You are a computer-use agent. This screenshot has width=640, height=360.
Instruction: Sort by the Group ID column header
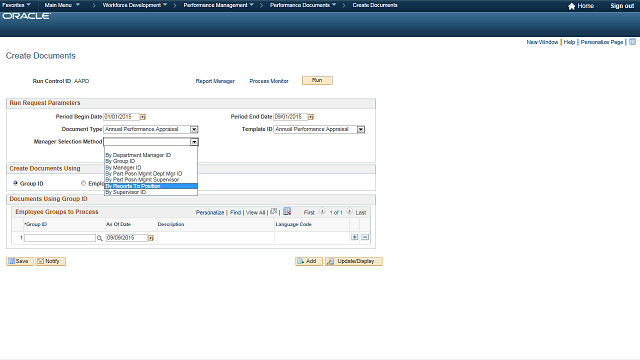click(x=36, y=224)
